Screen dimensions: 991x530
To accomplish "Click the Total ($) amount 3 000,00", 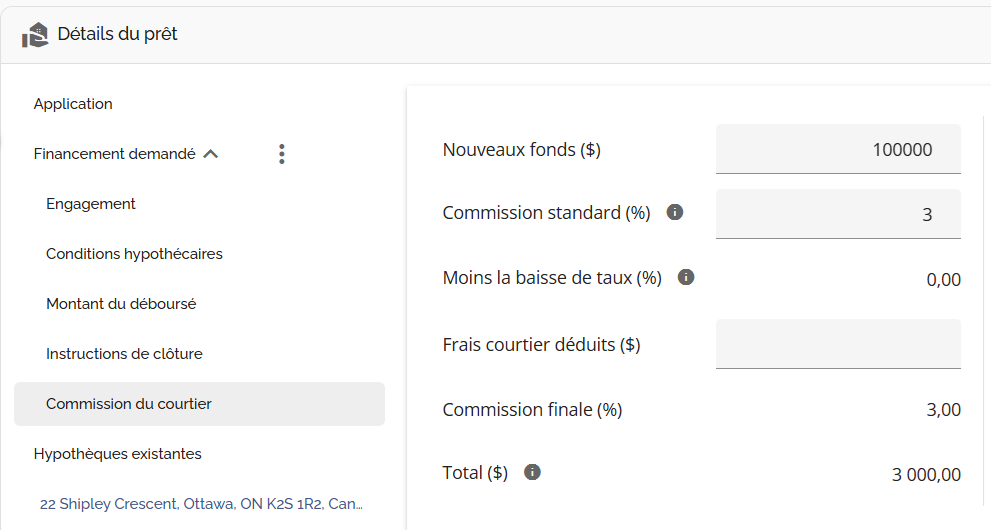I will click(x=926, y=474).
